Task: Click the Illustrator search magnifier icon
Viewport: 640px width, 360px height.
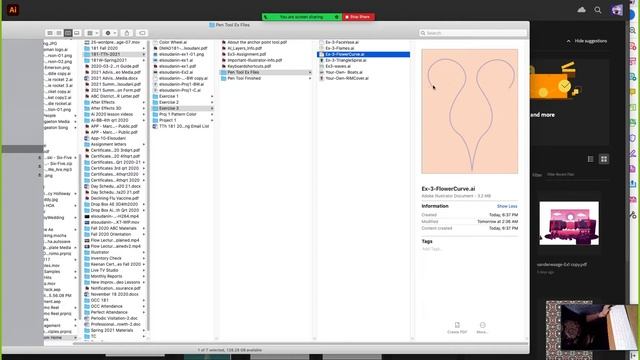Action: click(598, 10)
